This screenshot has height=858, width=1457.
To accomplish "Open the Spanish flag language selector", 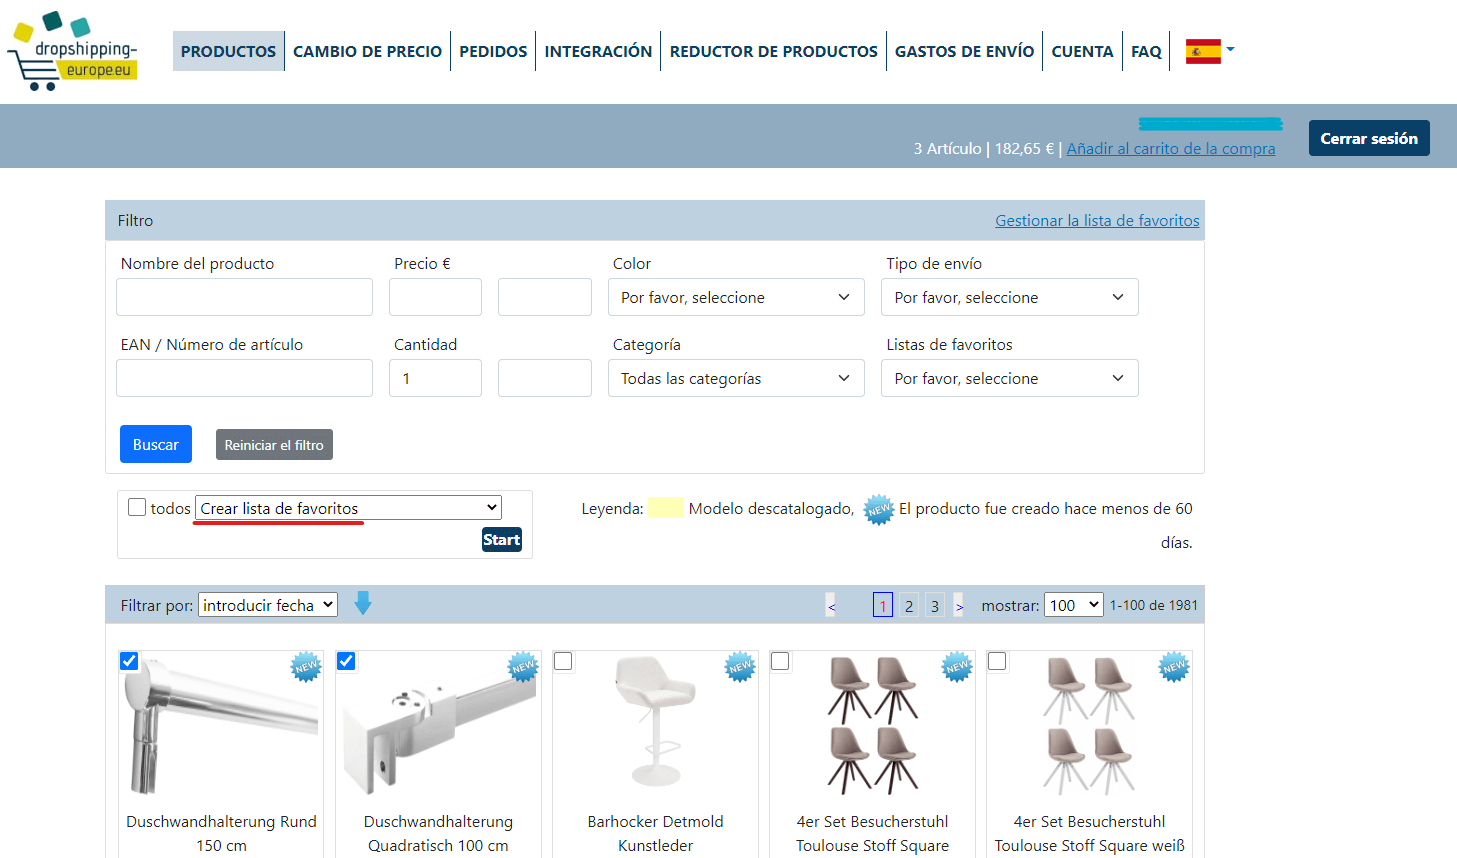I will click(1210, 51).
